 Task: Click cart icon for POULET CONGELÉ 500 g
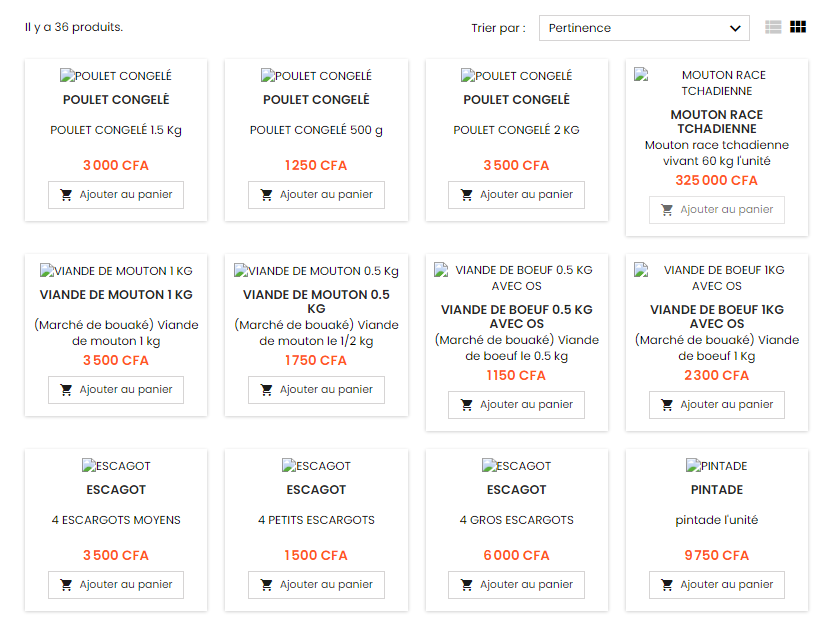pos(266,195)
